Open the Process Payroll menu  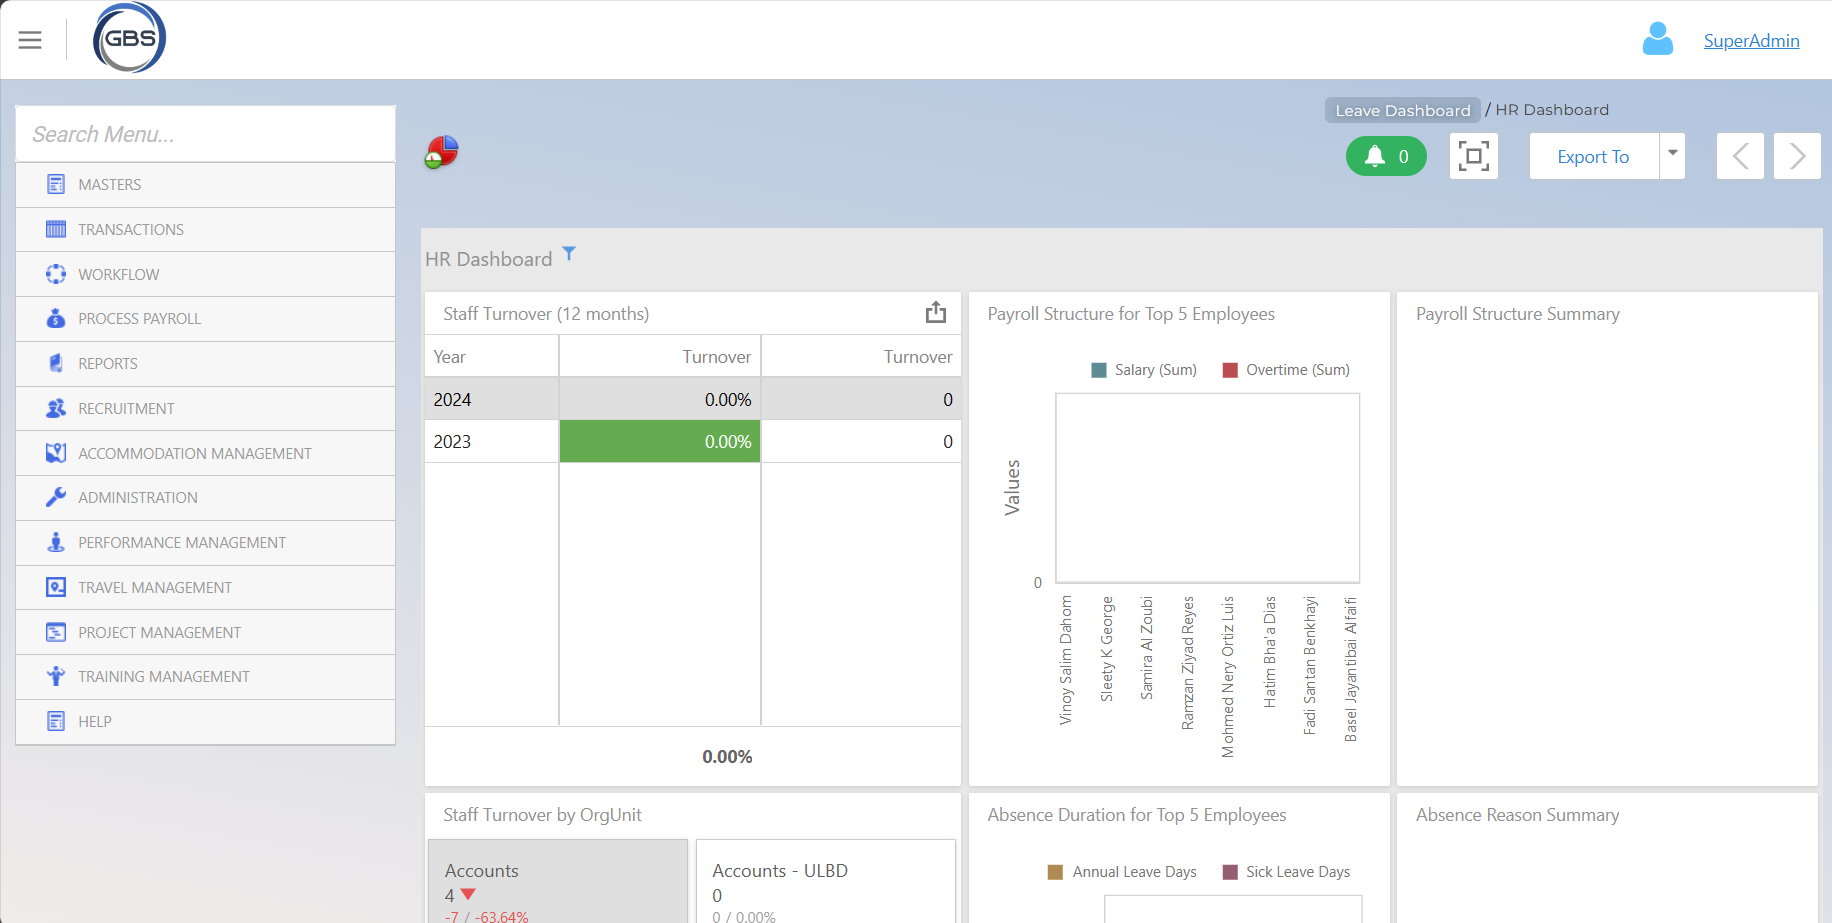pyautogui.click(x=140, y=319)
